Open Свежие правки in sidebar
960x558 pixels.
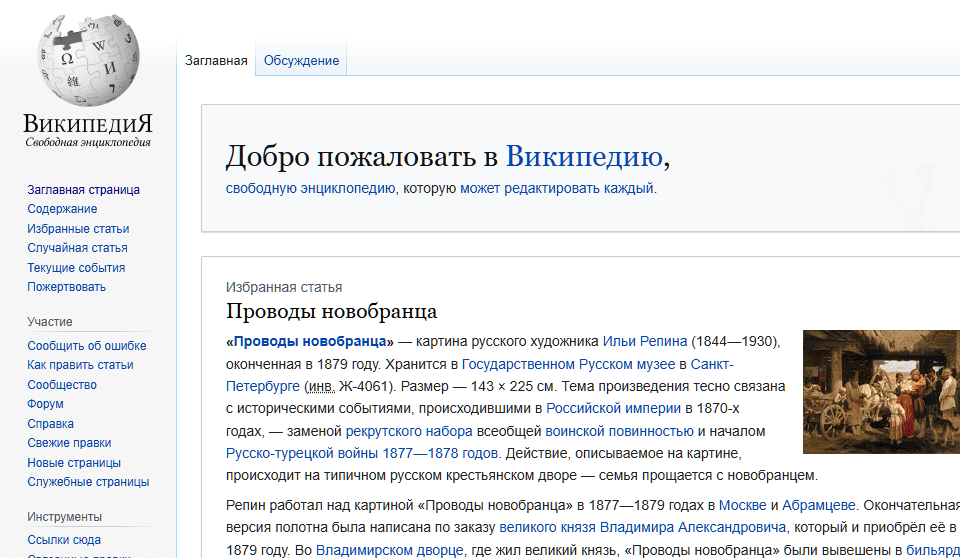click(x=69, y=443)
